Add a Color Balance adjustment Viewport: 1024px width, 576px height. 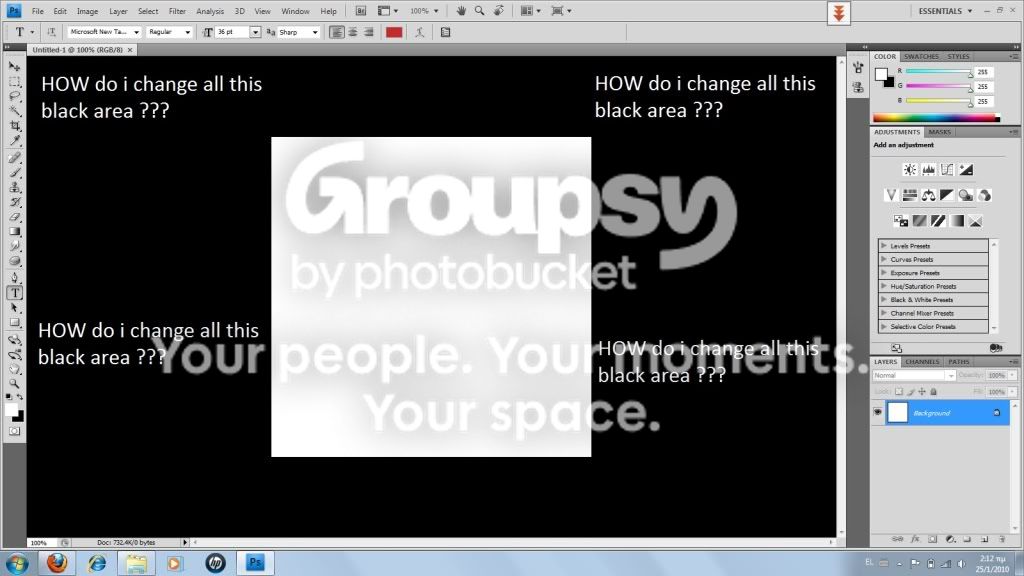click(x=928, y=195)
